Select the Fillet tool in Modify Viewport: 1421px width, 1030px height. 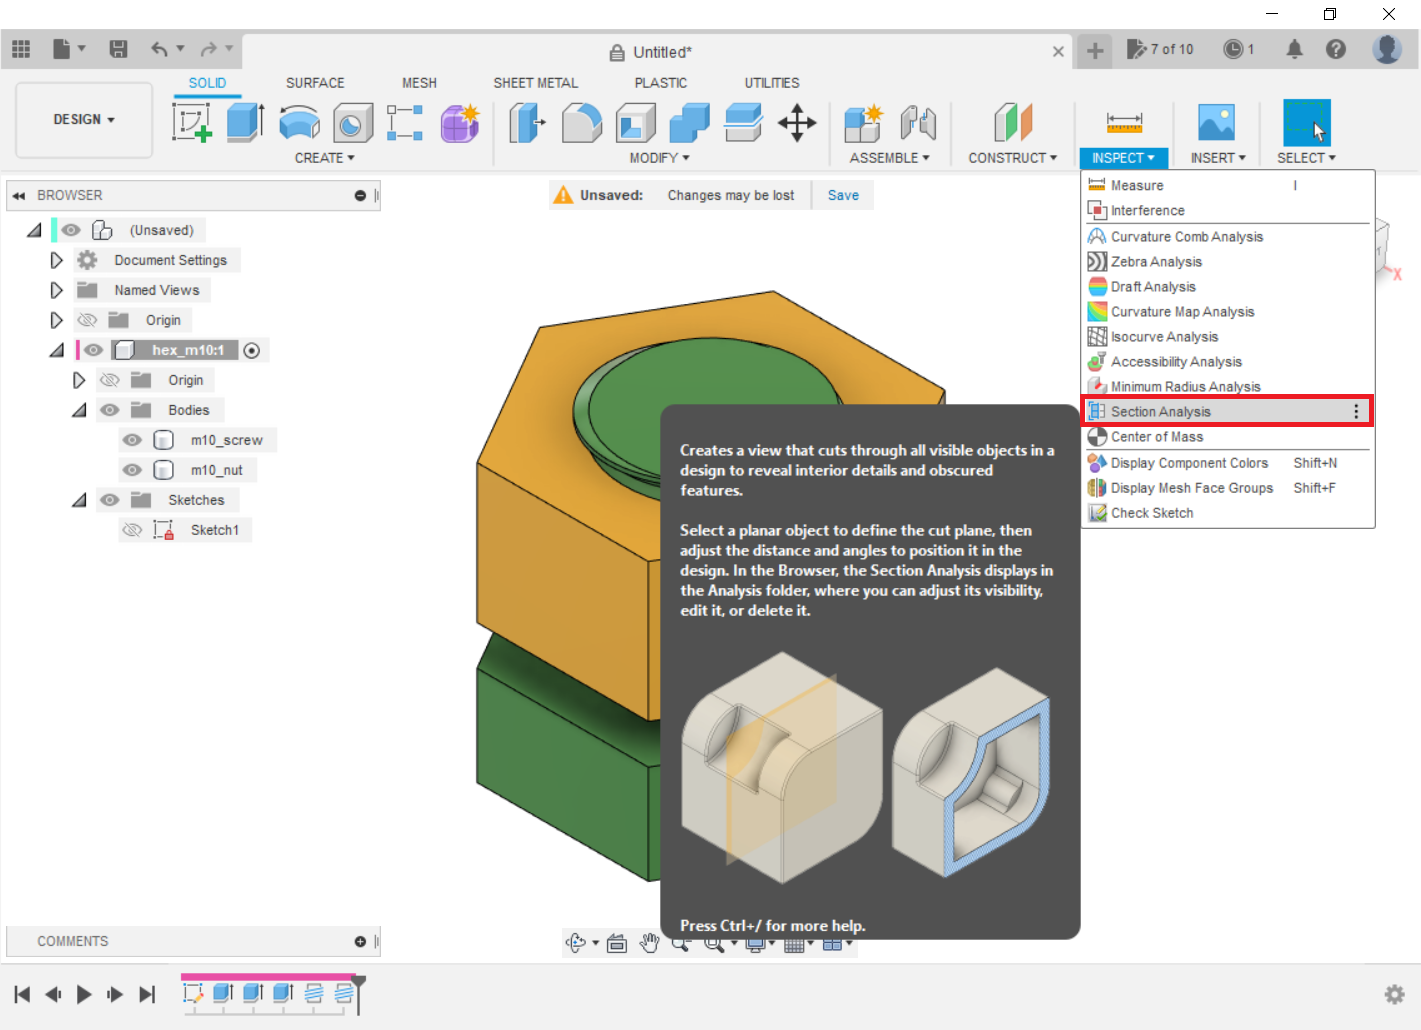pyautogui.click(x=581, y=123)
